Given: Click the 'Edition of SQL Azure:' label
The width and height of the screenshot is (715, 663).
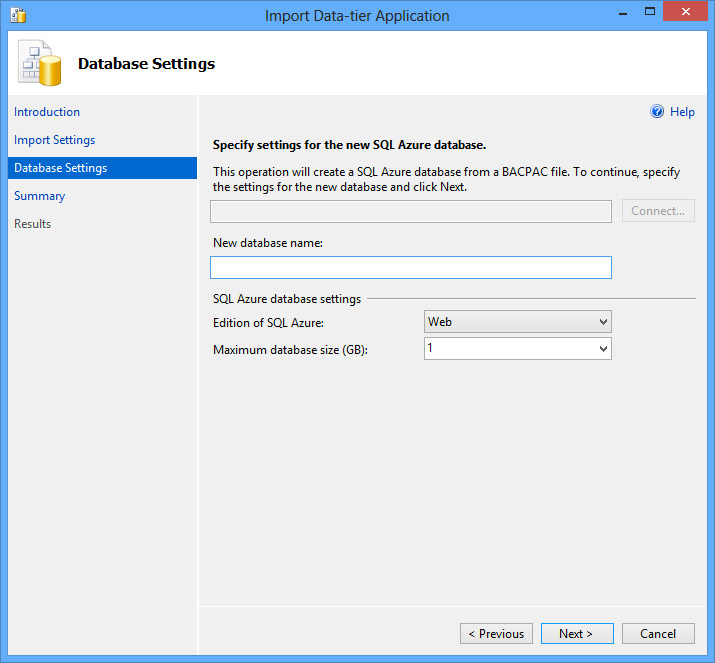Looking at the screenshot, I should tap(268, 322).
